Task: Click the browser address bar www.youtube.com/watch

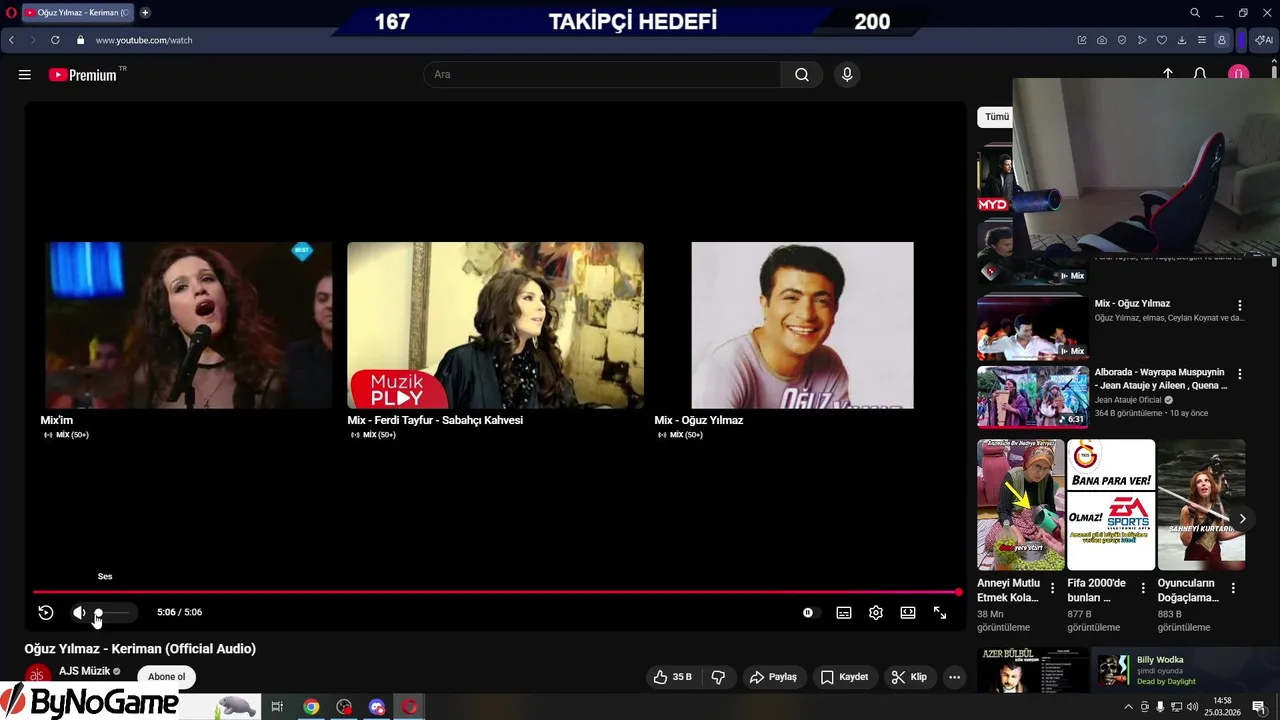Action: click(x=144, y=40)
